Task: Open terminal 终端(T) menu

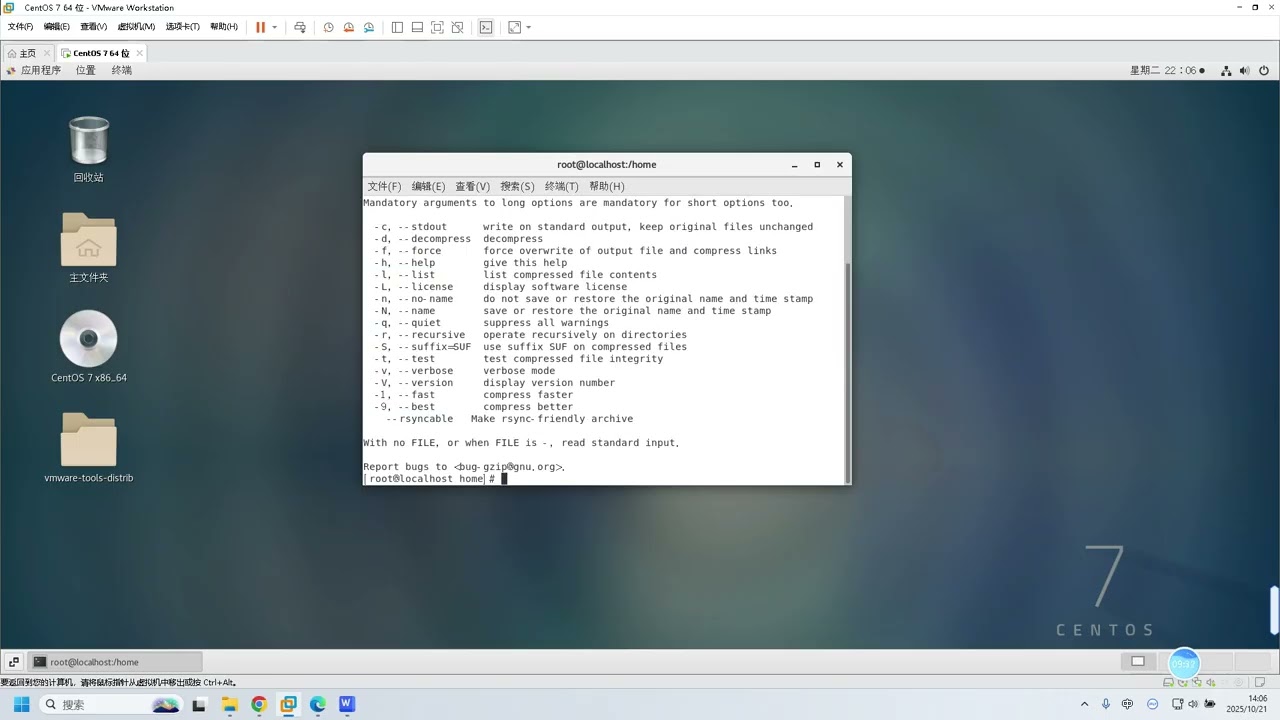Action: click(x=561, y=186)
